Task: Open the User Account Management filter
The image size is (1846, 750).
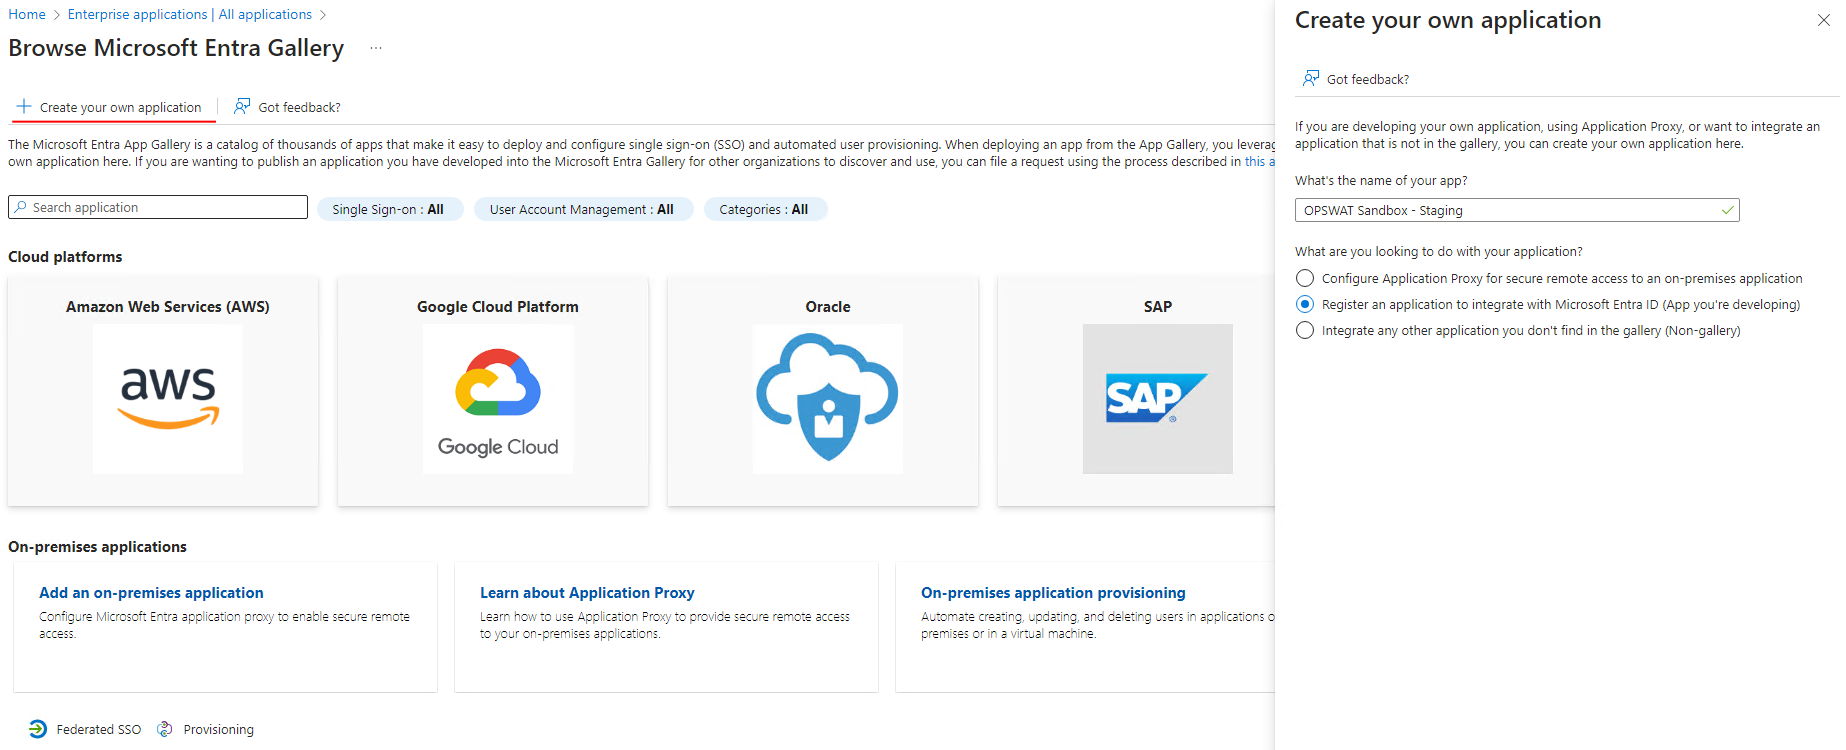Action: 582,209
